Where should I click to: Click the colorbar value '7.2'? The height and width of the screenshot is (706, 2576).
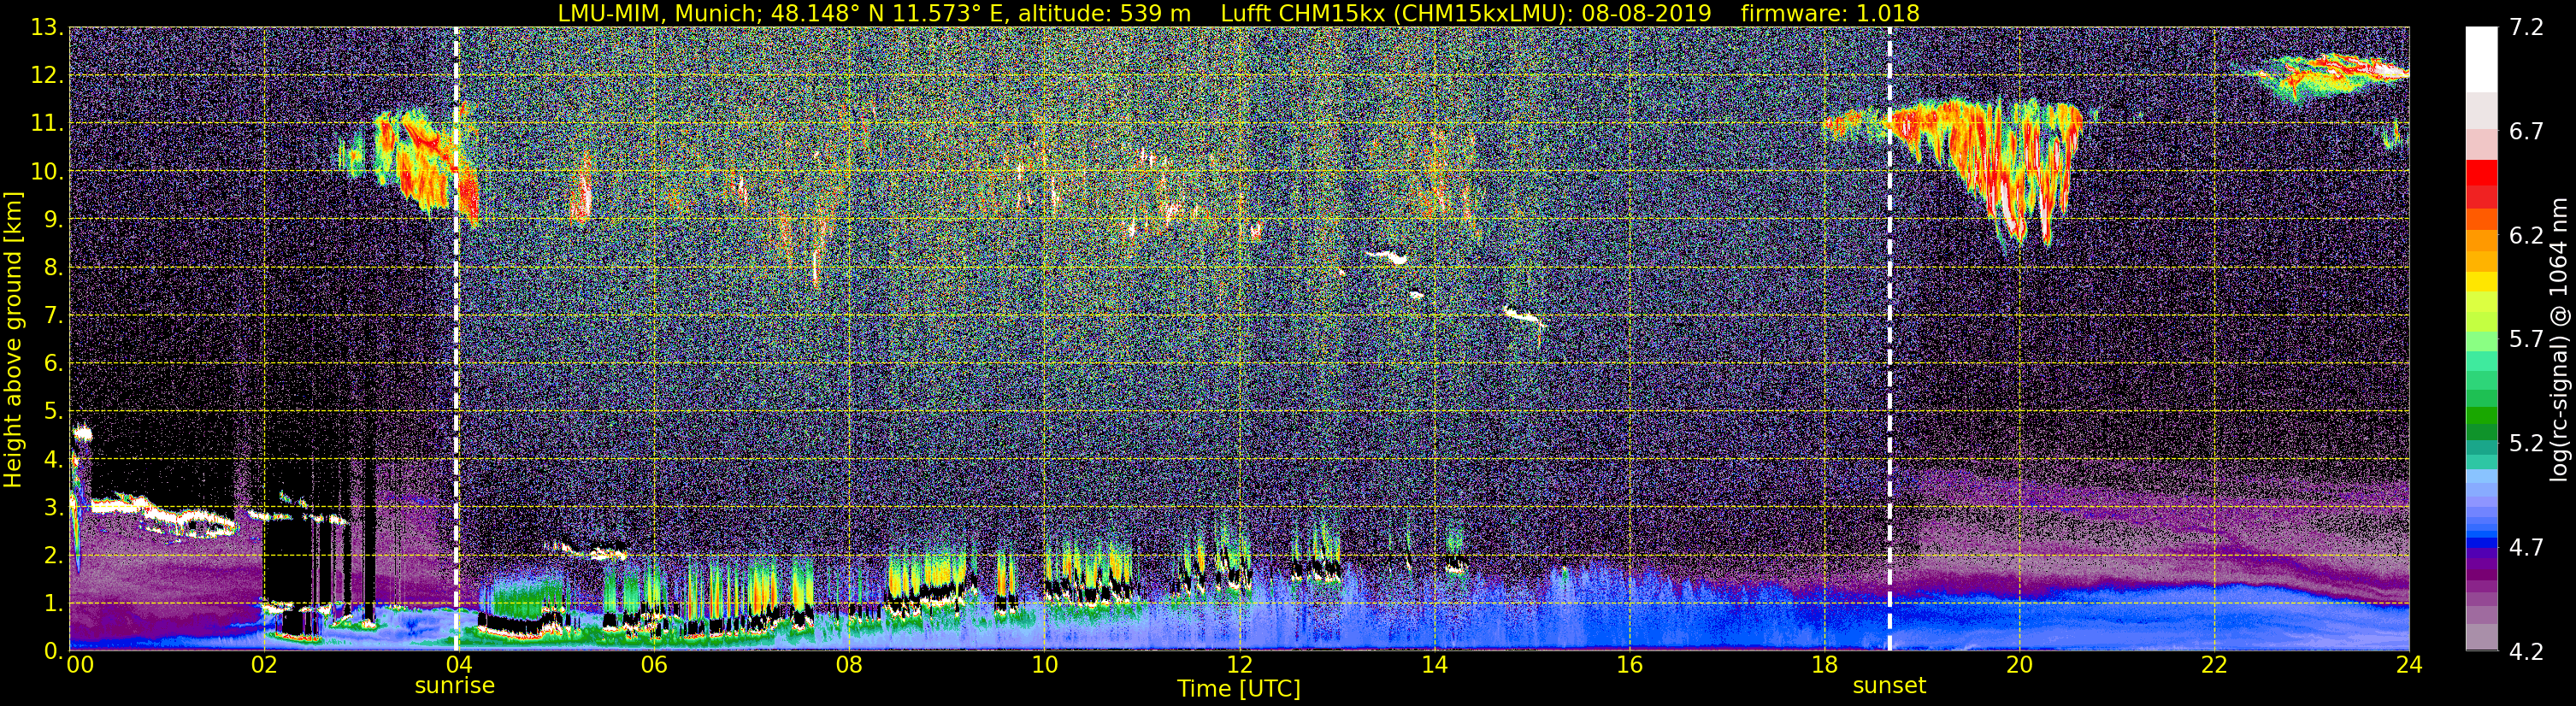2526,28
